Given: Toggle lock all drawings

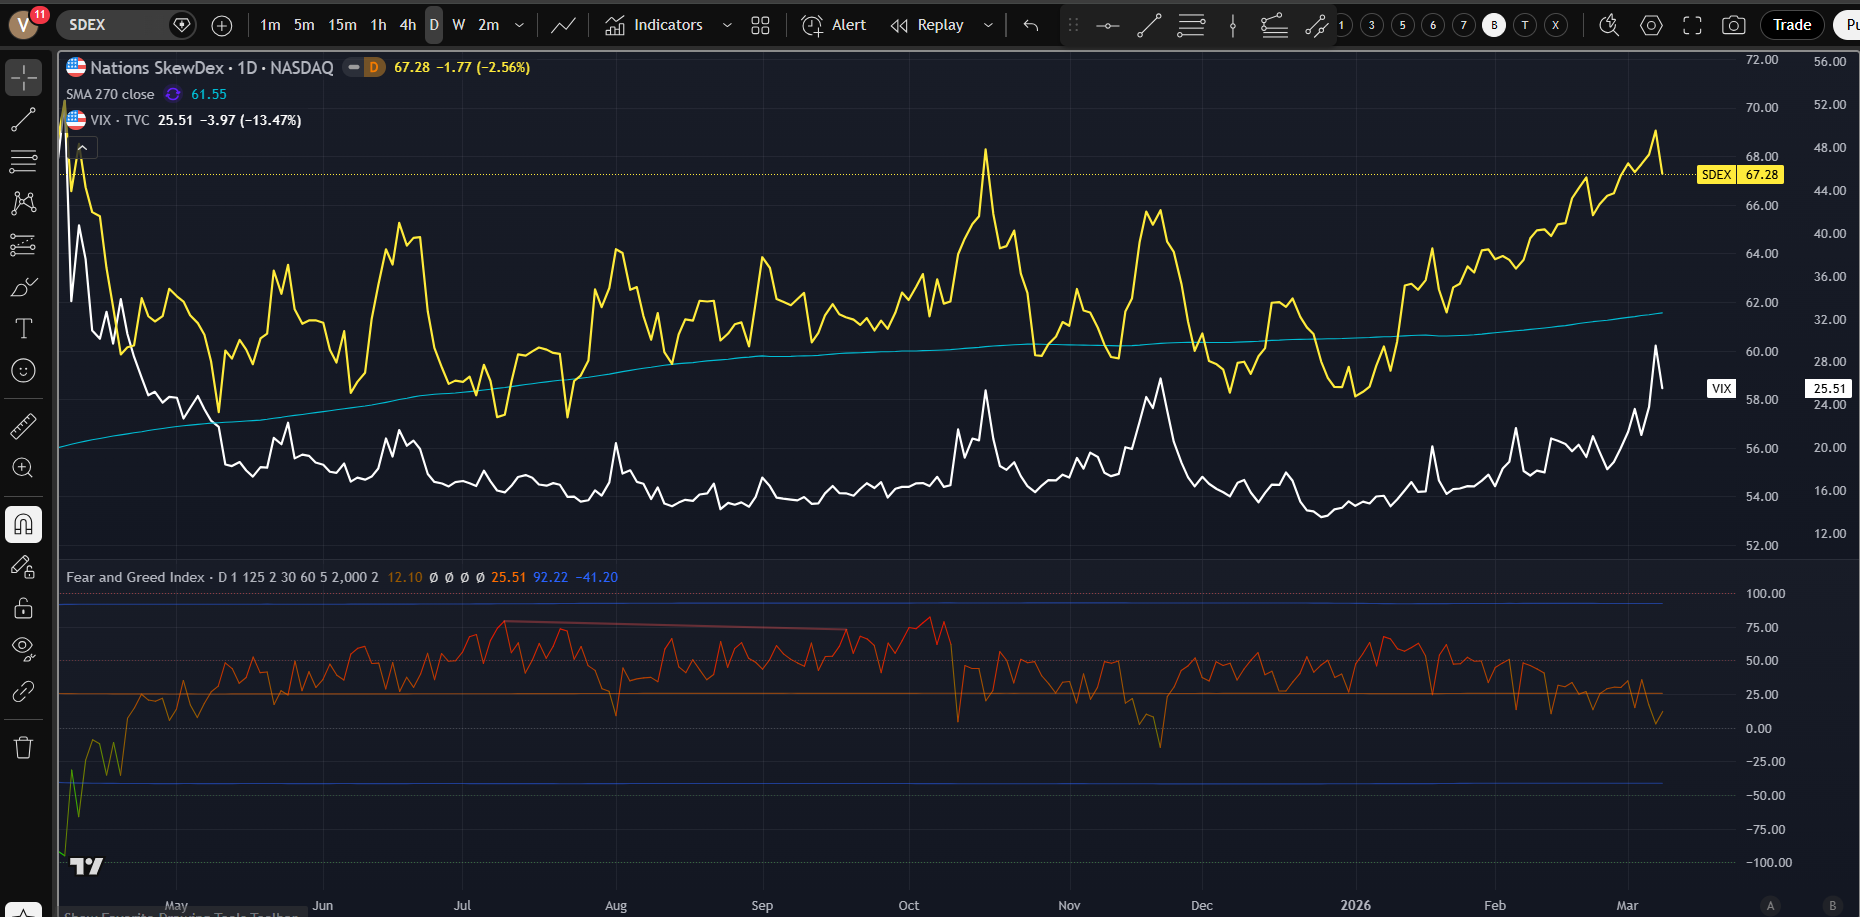Looking at the screenshot, I should (23, 608).
